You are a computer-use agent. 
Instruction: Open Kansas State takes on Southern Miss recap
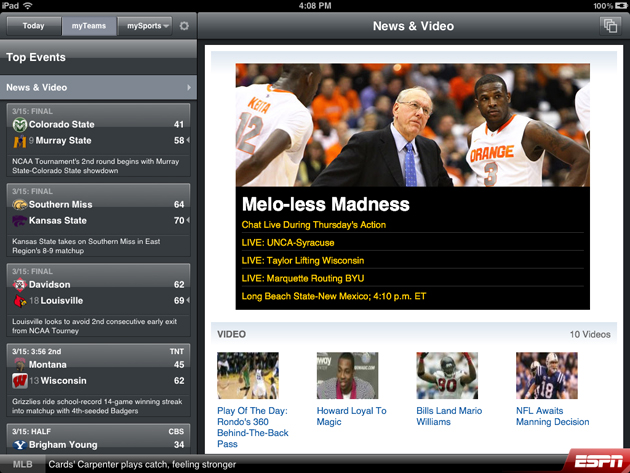pyautogui.click(x=86, y=246)
